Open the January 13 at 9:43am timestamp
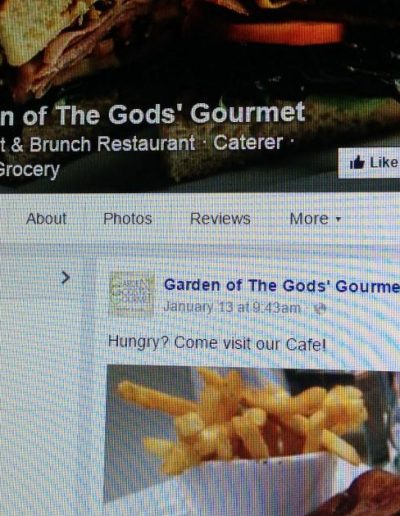This screenshot has width=400, height=516. point(232,307)
